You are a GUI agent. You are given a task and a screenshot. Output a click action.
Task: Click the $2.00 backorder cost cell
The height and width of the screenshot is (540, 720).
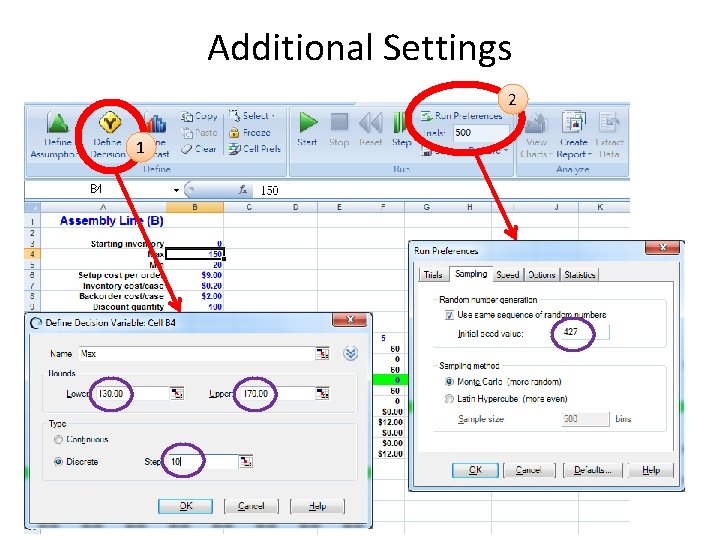click(x=195, y=296)
